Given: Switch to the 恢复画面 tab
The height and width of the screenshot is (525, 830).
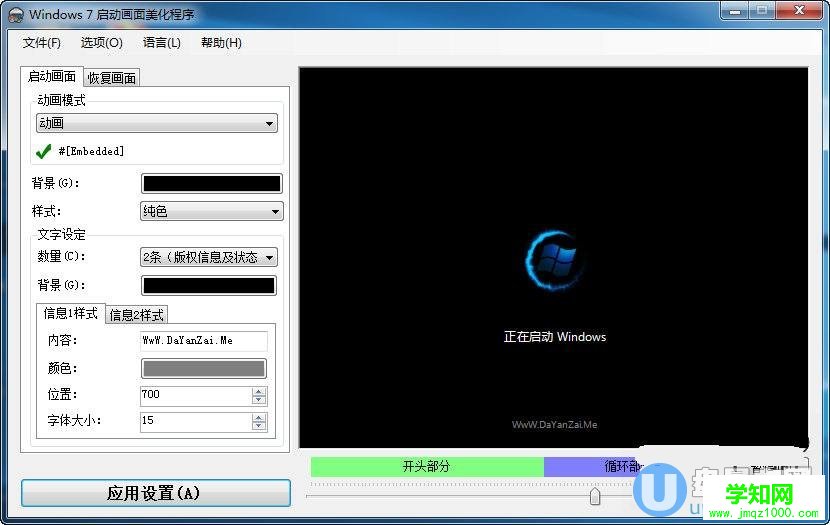Looking at the screenshot, I should point(112,78).
